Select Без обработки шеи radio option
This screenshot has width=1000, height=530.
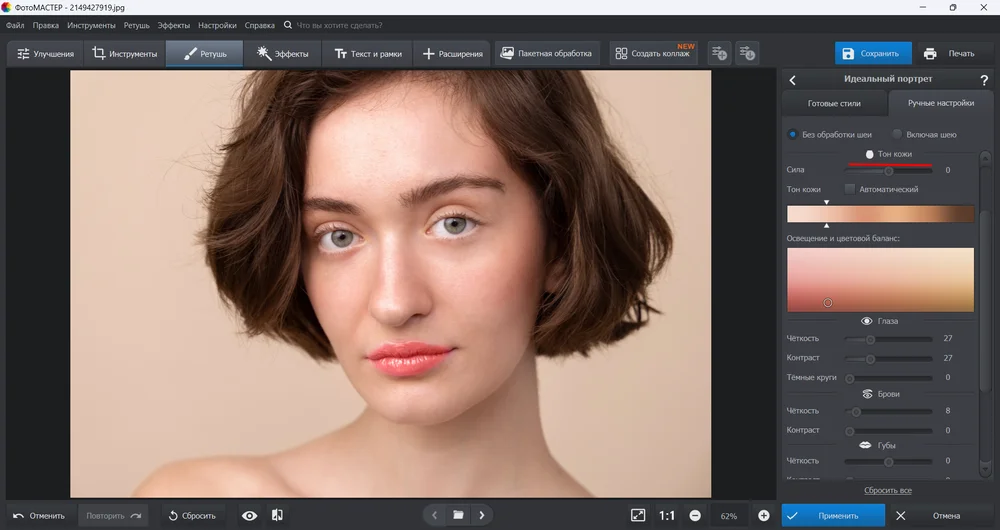pyautogui.click(x=793, y=134)
